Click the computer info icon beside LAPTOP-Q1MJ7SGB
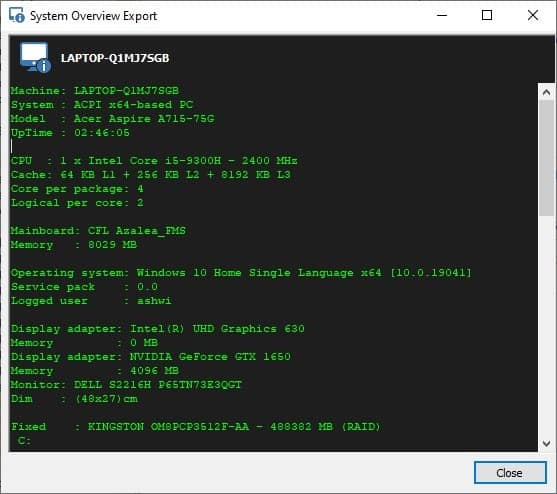This screenshot has width=557, height=494. tap(35, 57)
